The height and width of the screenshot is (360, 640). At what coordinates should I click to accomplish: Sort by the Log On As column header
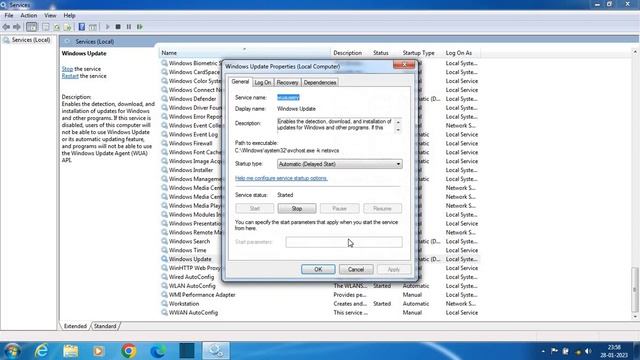461,53
